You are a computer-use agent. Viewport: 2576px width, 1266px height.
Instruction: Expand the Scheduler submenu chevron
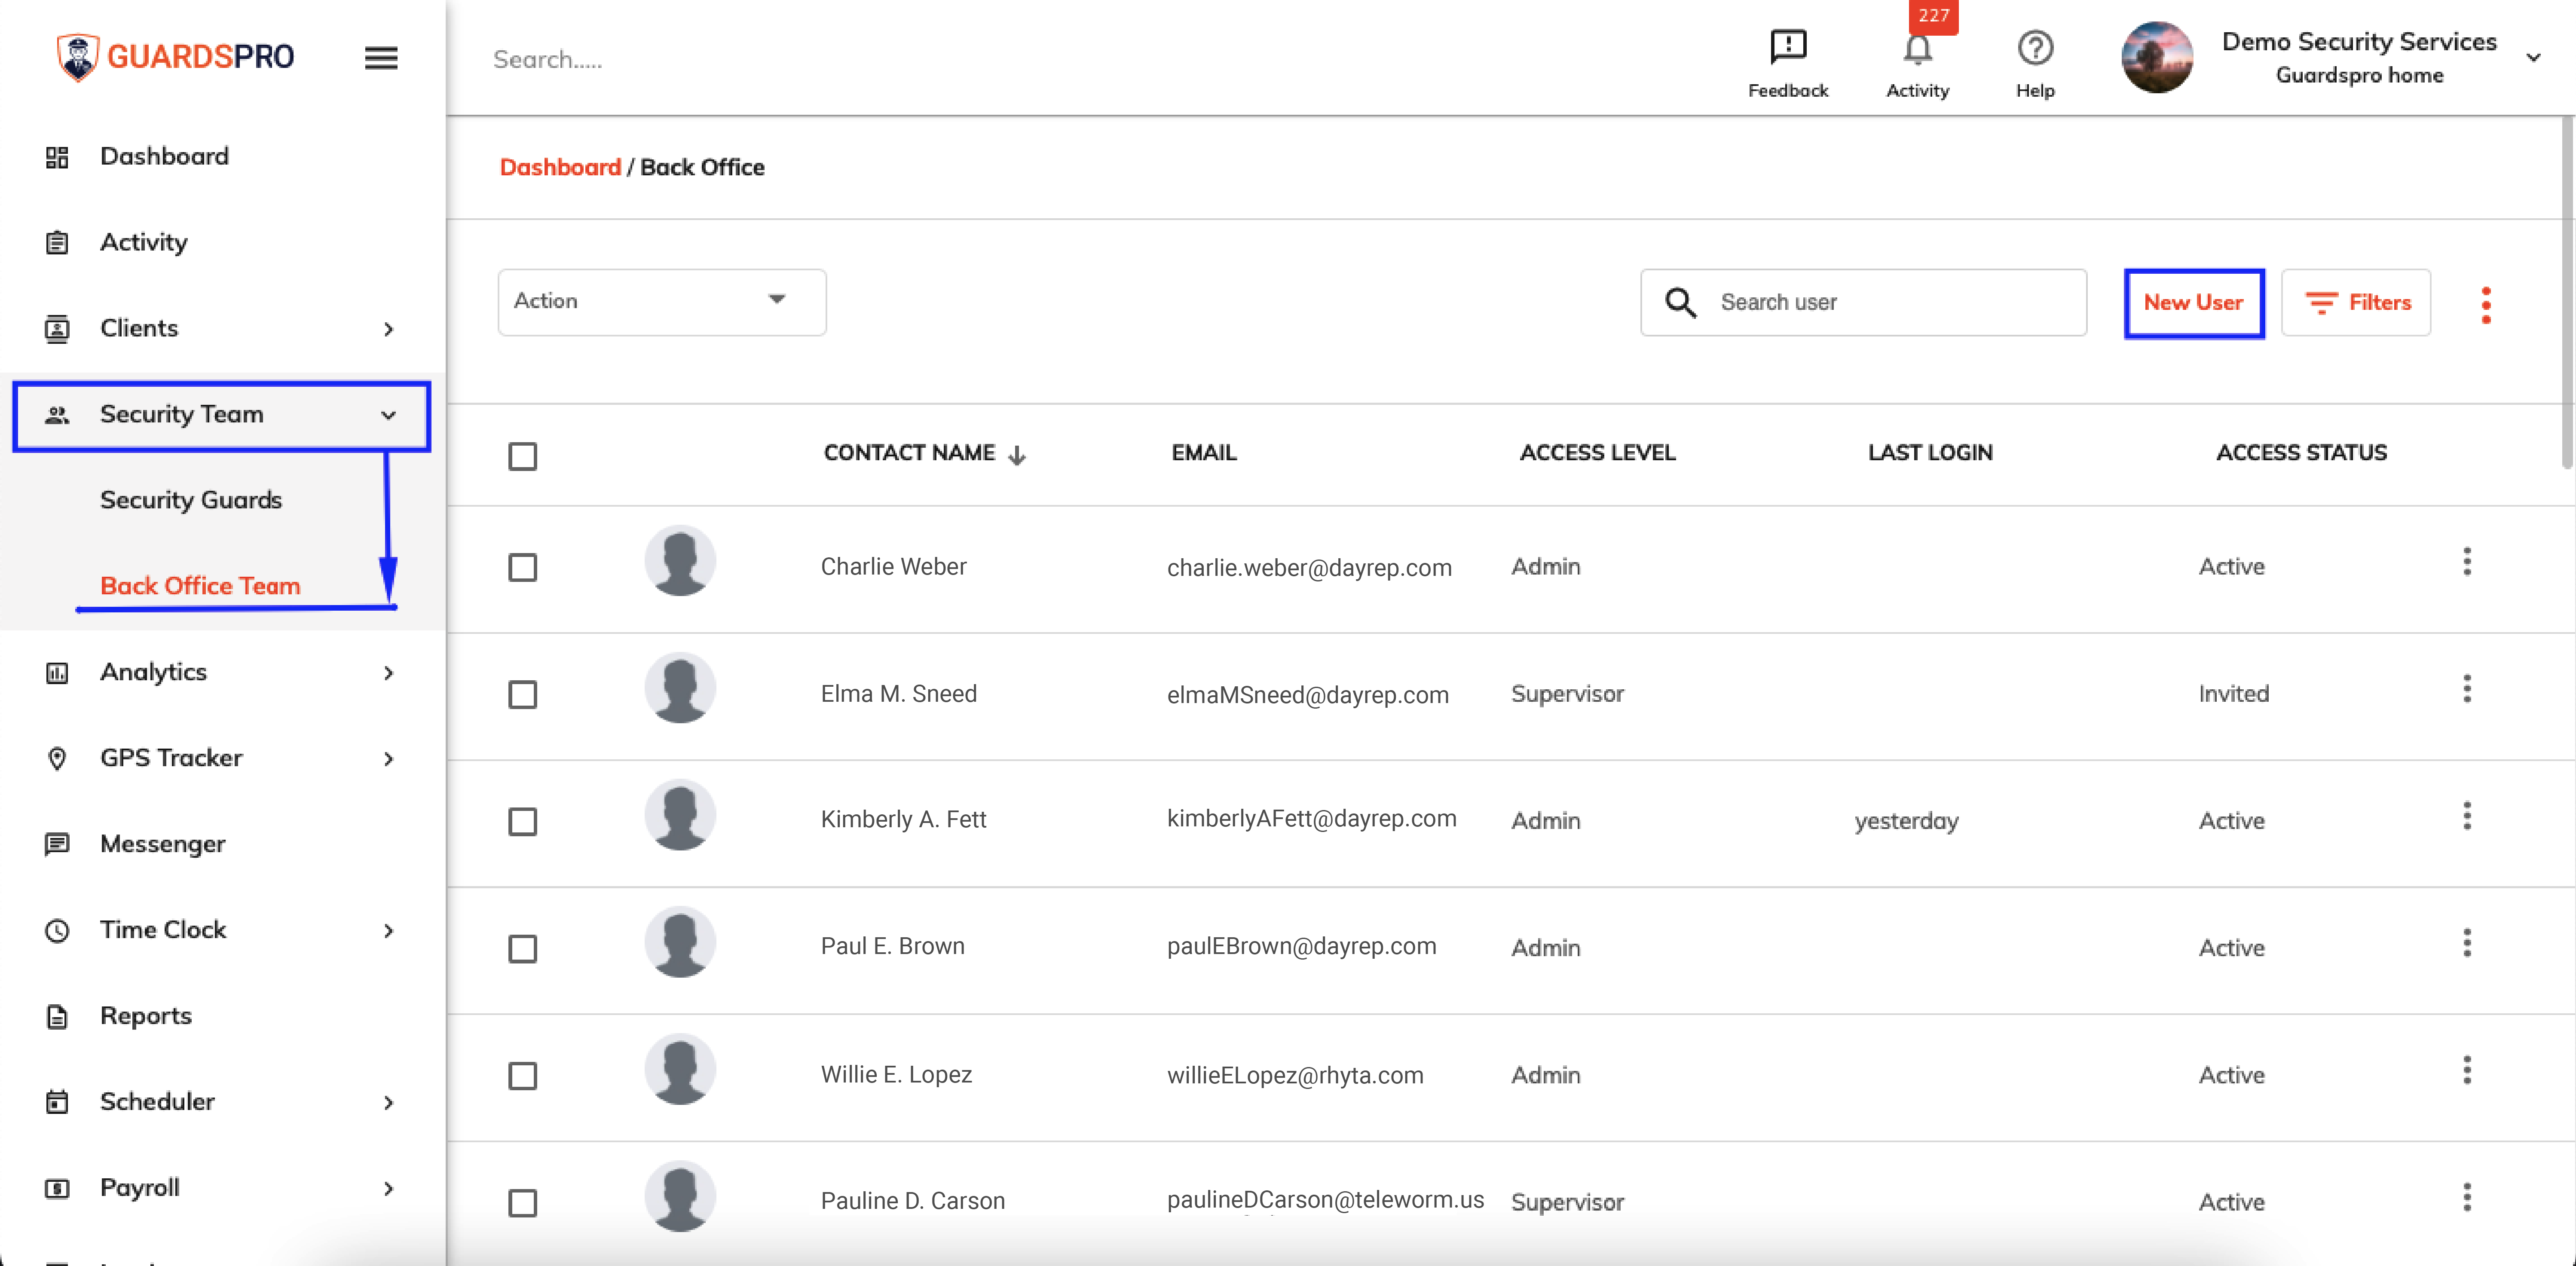pyautogui.click(x=389, y=1103)
